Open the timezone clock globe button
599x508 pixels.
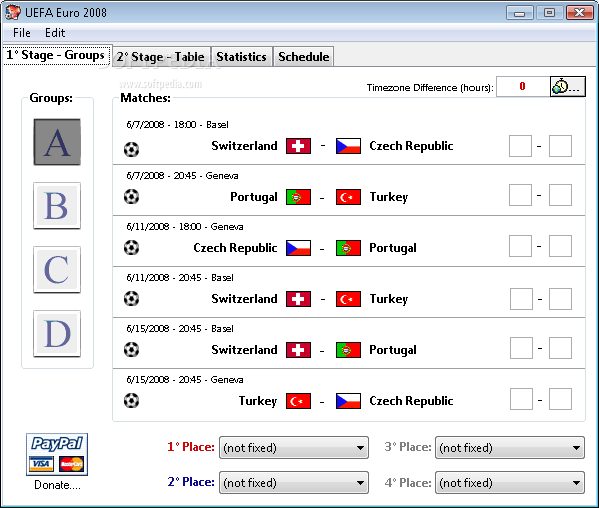click(567, 86)
